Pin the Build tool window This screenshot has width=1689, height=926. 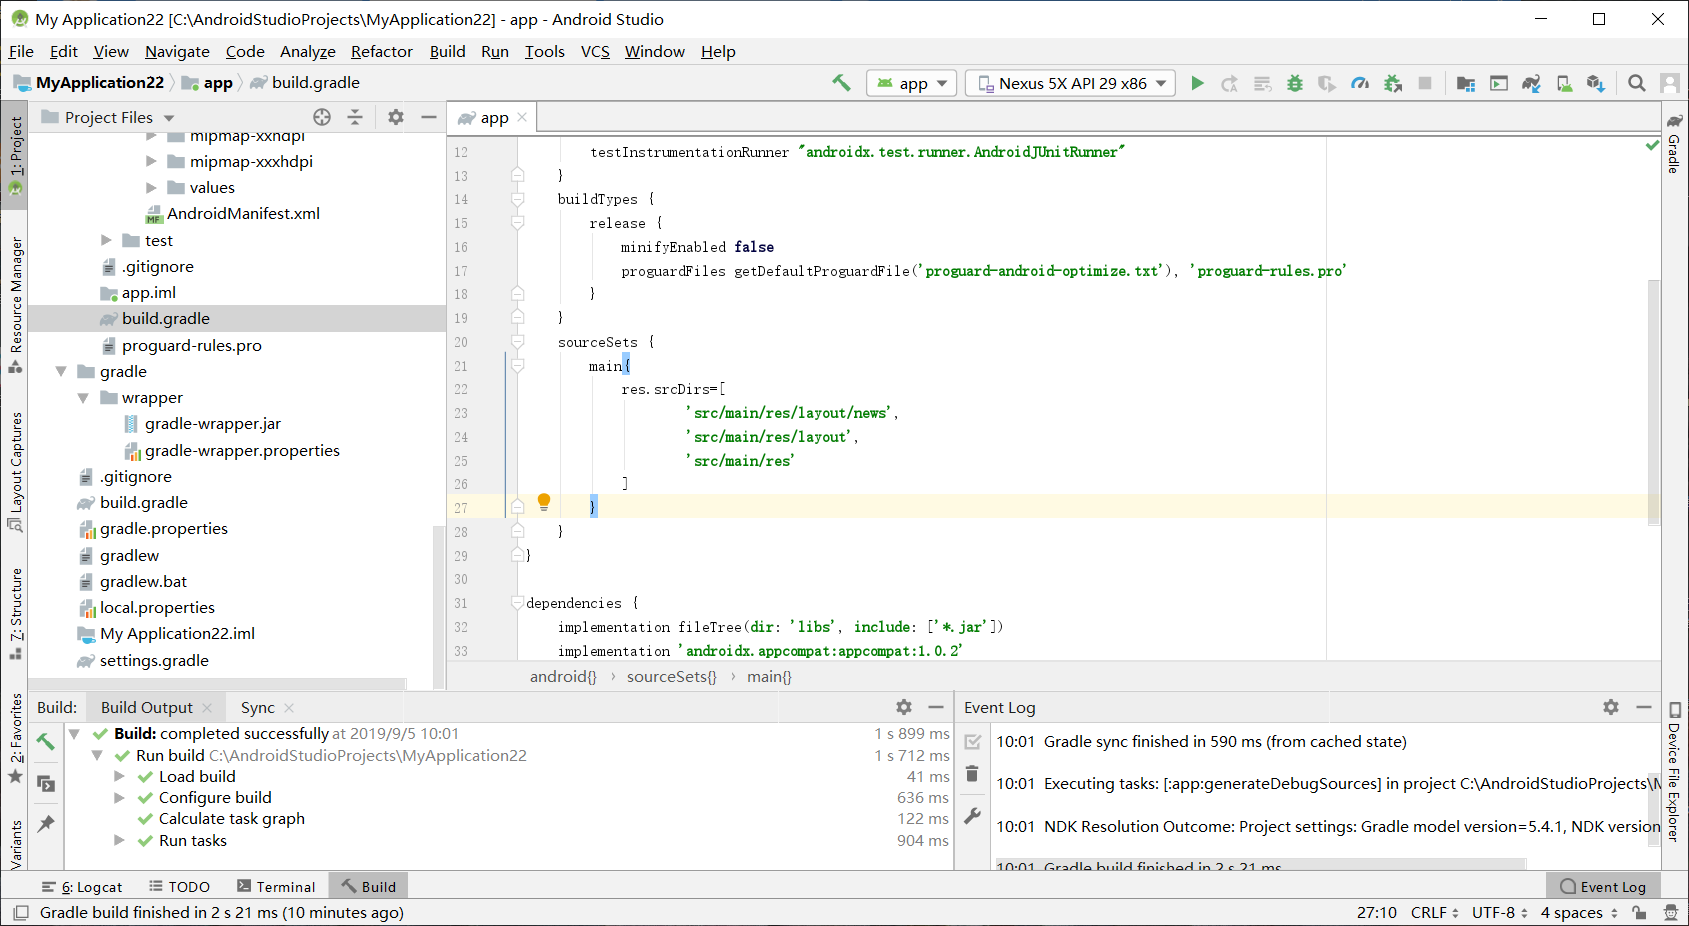tap(45, 824)
